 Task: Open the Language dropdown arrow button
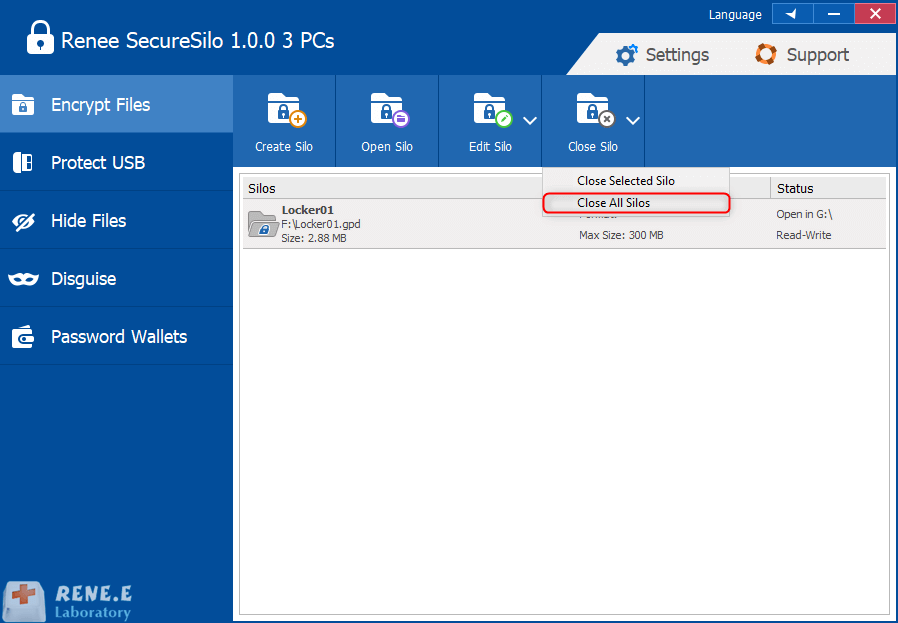click(792, 14)
